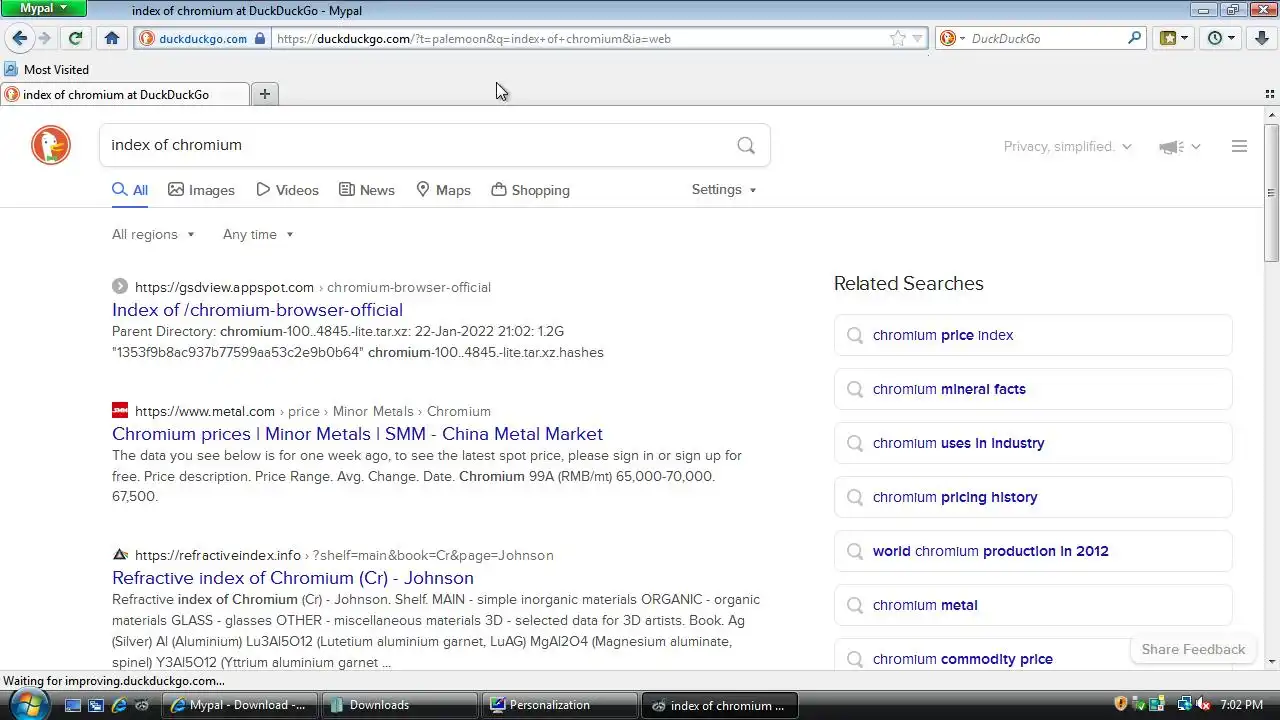Open the 'Any time' filter dropdown

pyautogui.click(x=258, y=234)
